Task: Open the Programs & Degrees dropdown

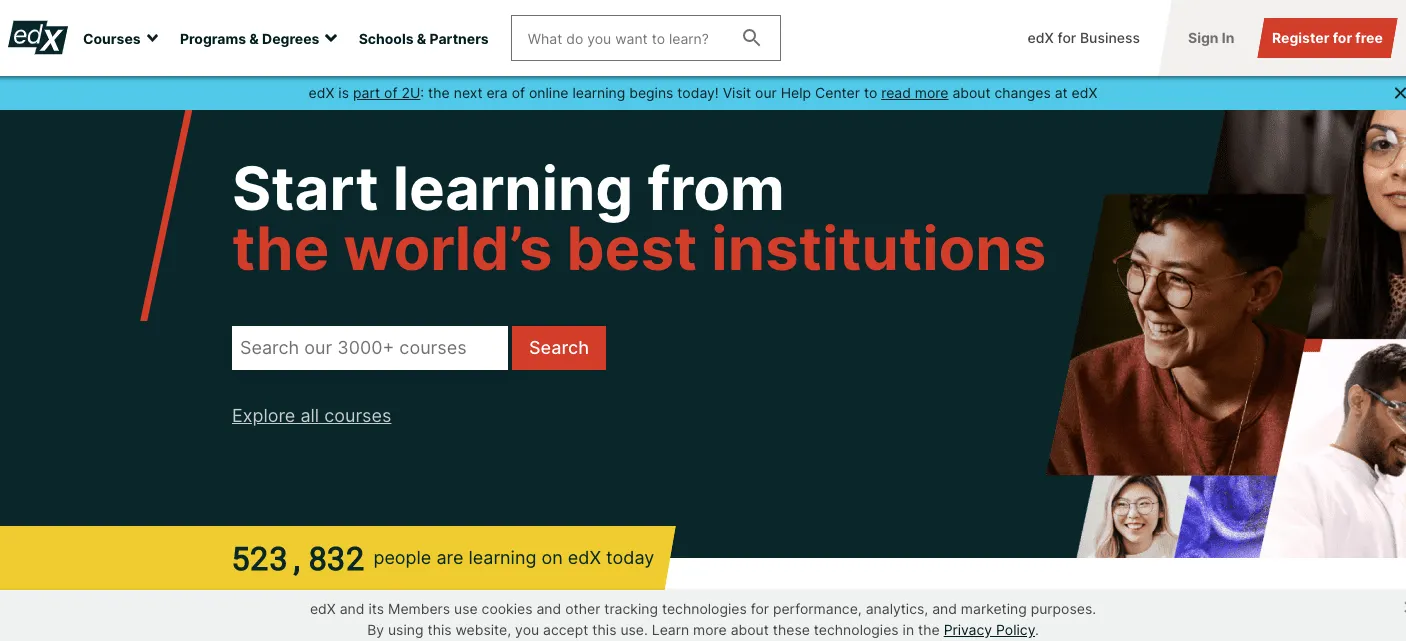Action: click(258, 39)
